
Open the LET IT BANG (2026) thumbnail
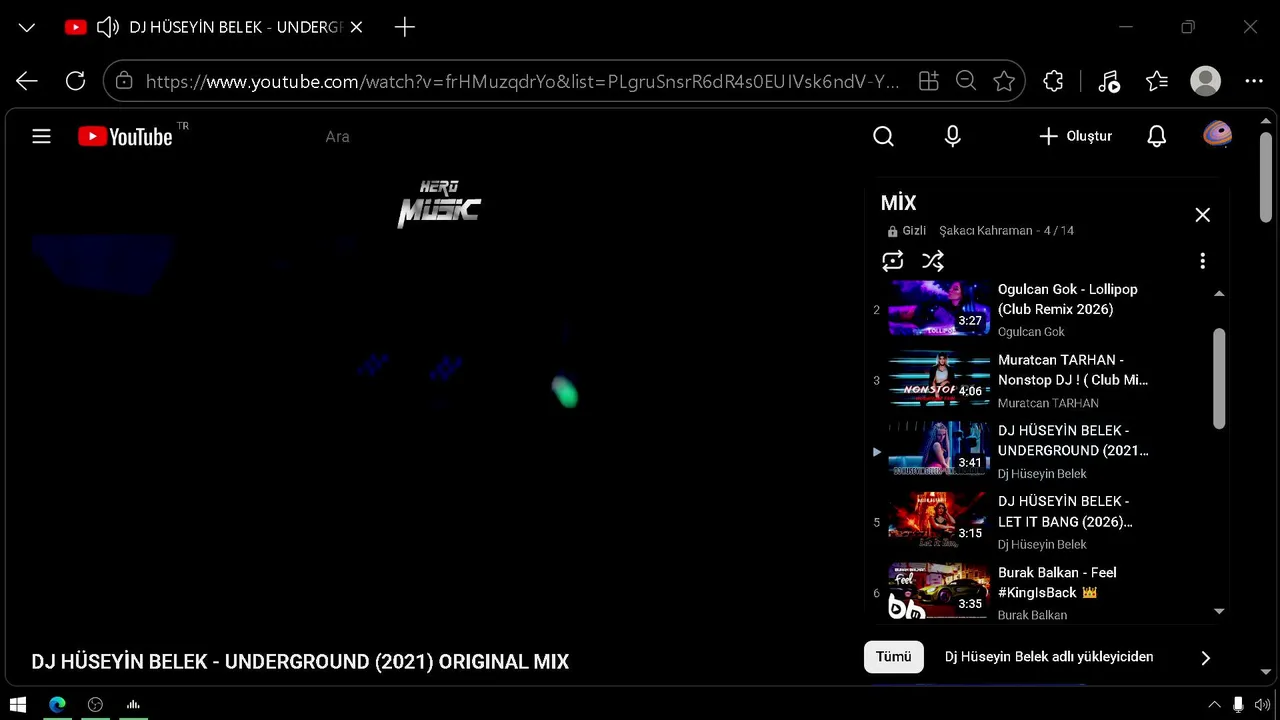(939, 520)
